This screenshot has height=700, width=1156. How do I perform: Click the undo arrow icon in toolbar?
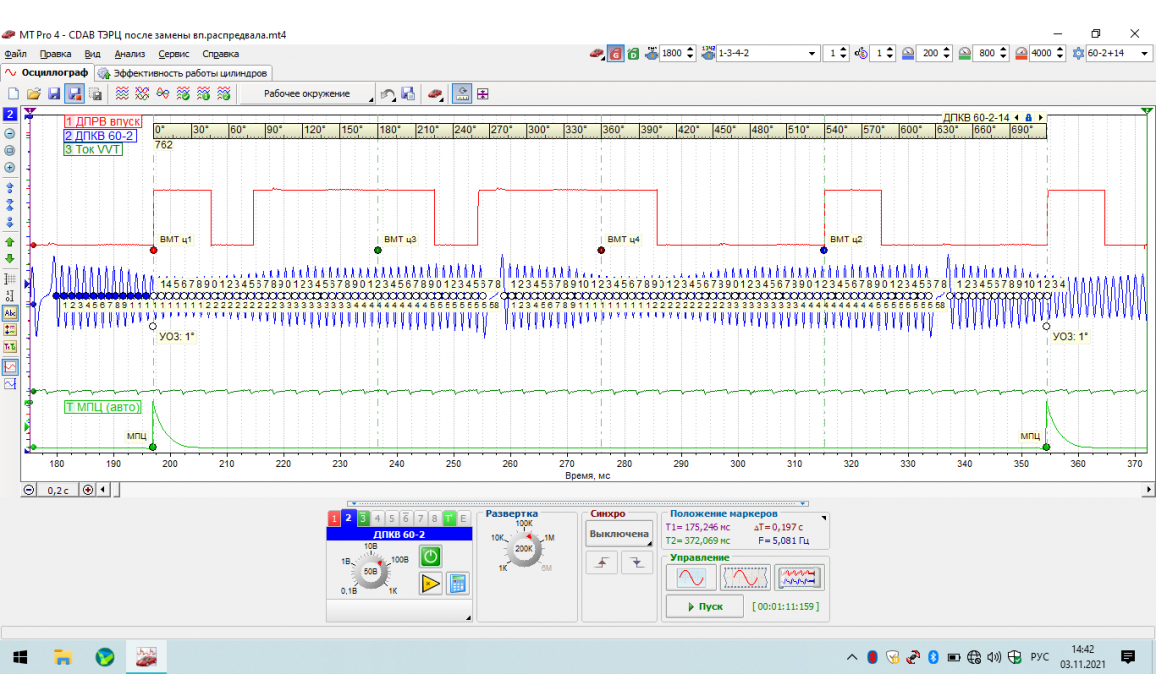pos(387,93)
